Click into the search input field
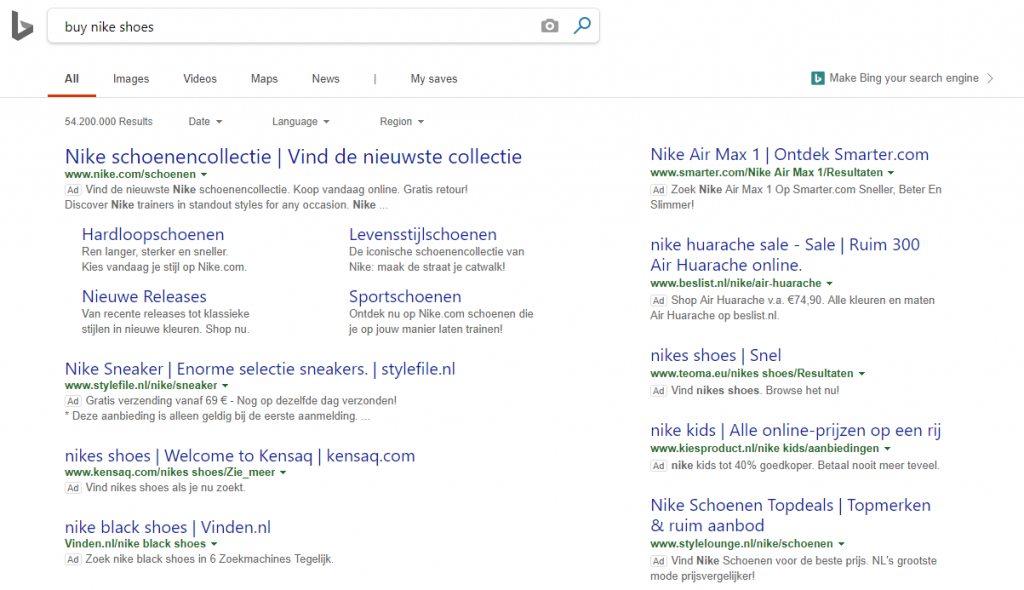The height and width of the screenshot is (590, 1024). pos(290,27)
